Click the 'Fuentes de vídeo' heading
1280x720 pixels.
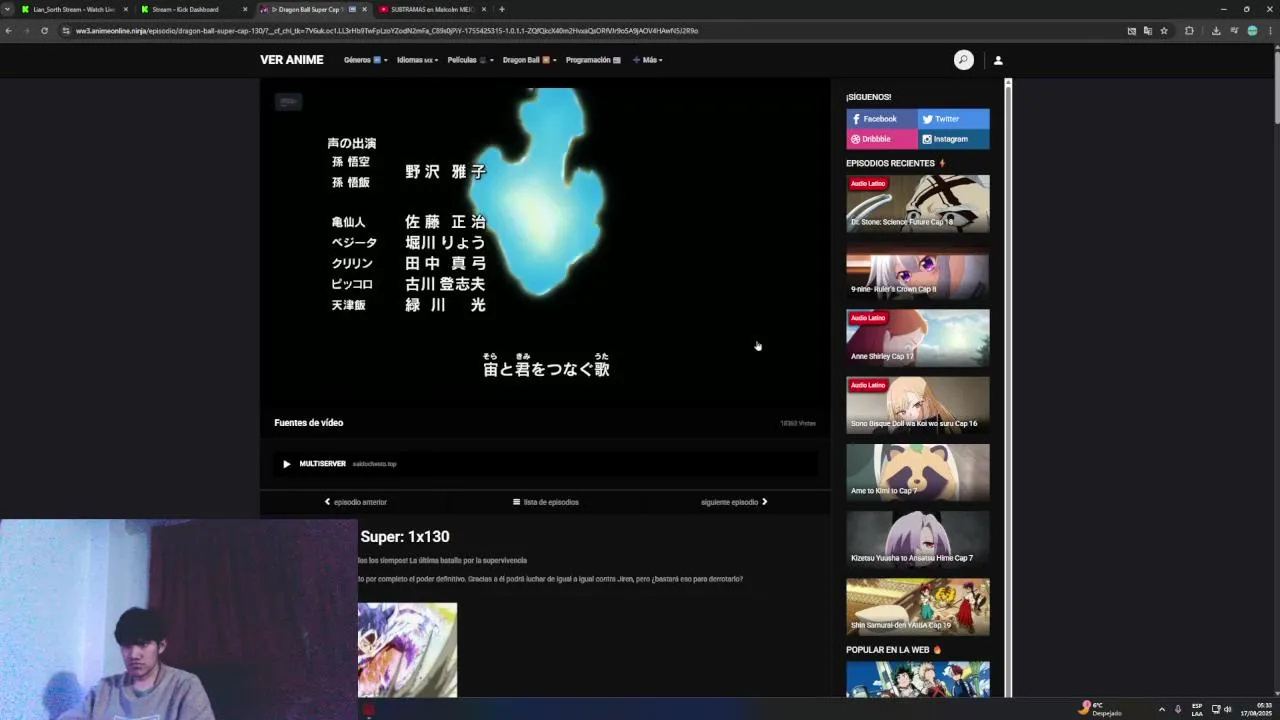309,423
